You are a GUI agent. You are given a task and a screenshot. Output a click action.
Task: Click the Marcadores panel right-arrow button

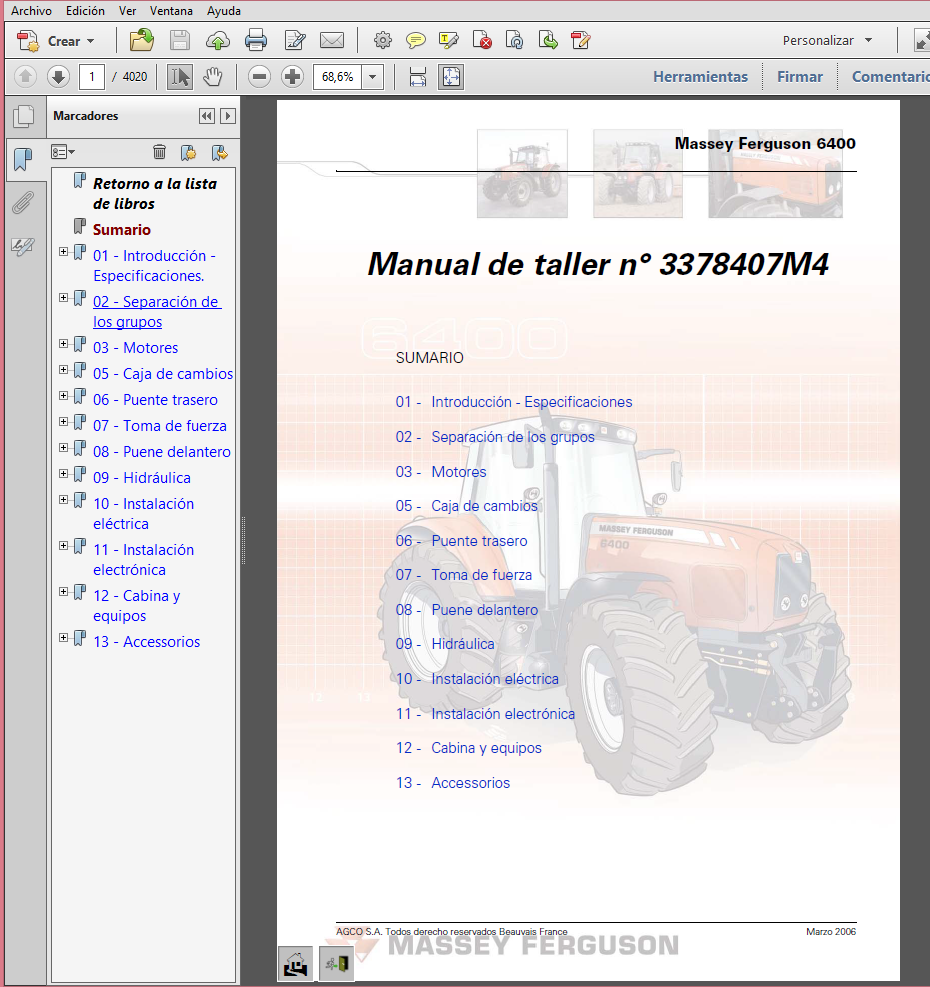coord(228,116)
